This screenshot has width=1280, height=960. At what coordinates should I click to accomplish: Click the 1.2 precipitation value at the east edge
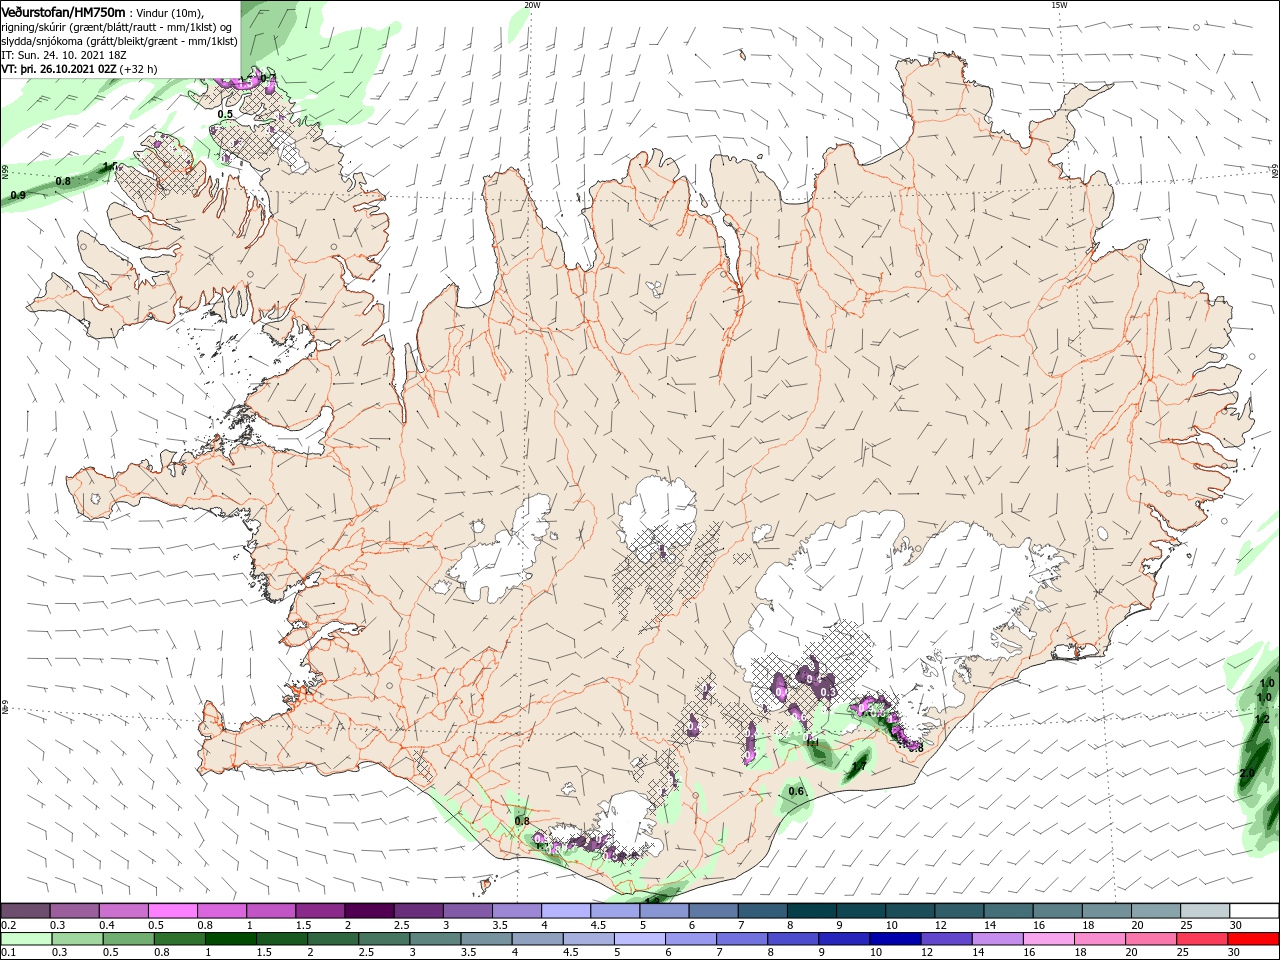point(1262,719)
